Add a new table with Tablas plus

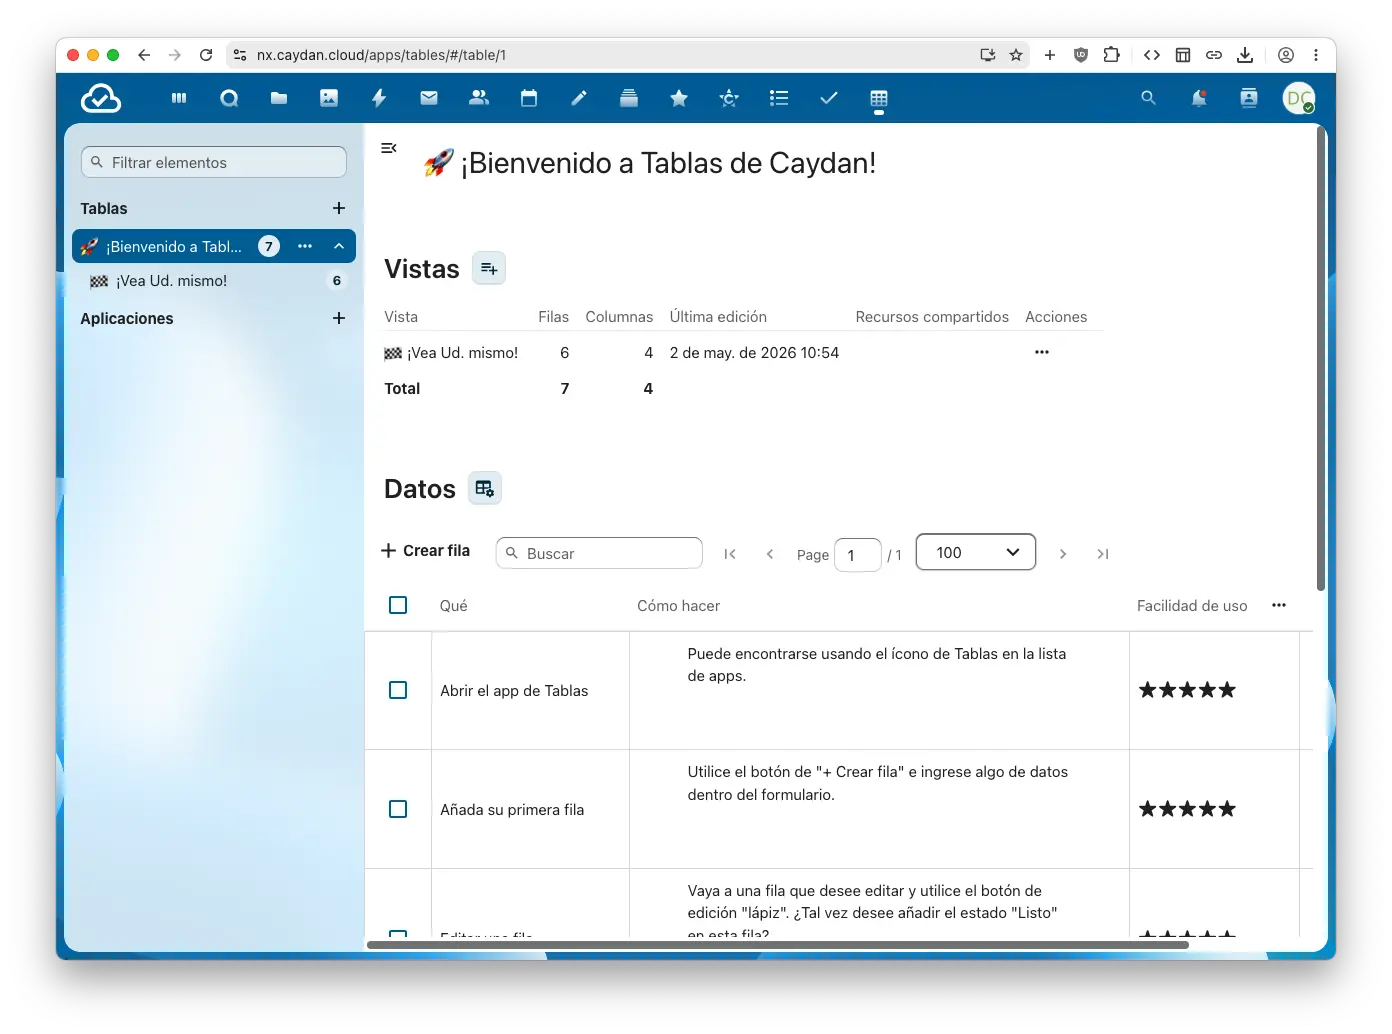[x=339, y=208]
